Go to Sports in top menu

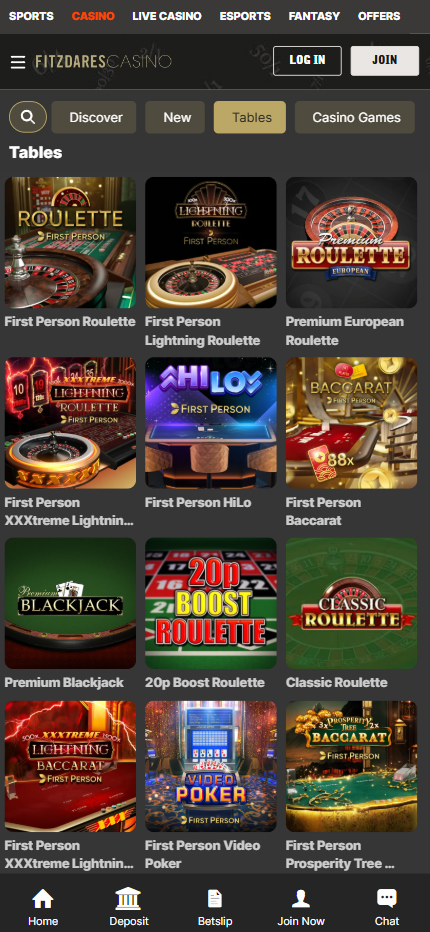coord(31,16)
